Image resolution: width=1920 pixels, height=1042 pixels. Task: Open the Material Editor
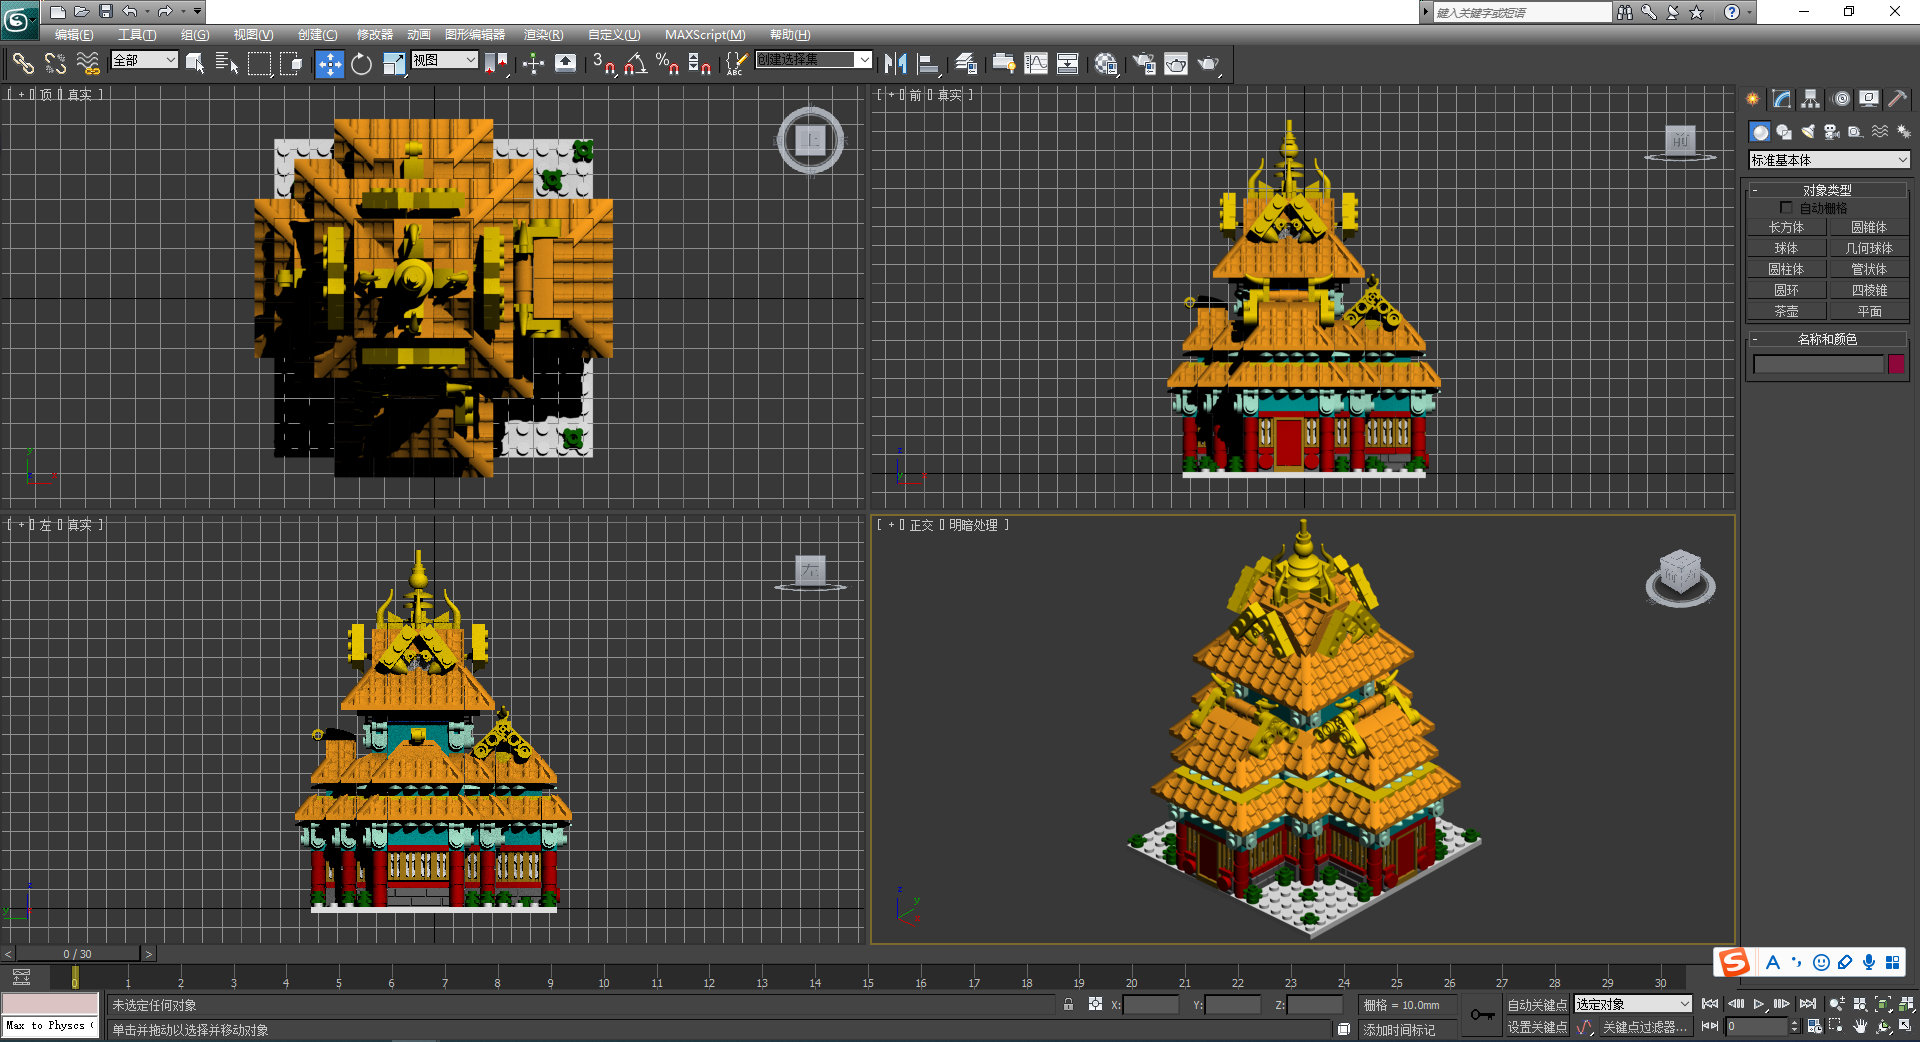pyautogui.click(x=1105, y=64)
